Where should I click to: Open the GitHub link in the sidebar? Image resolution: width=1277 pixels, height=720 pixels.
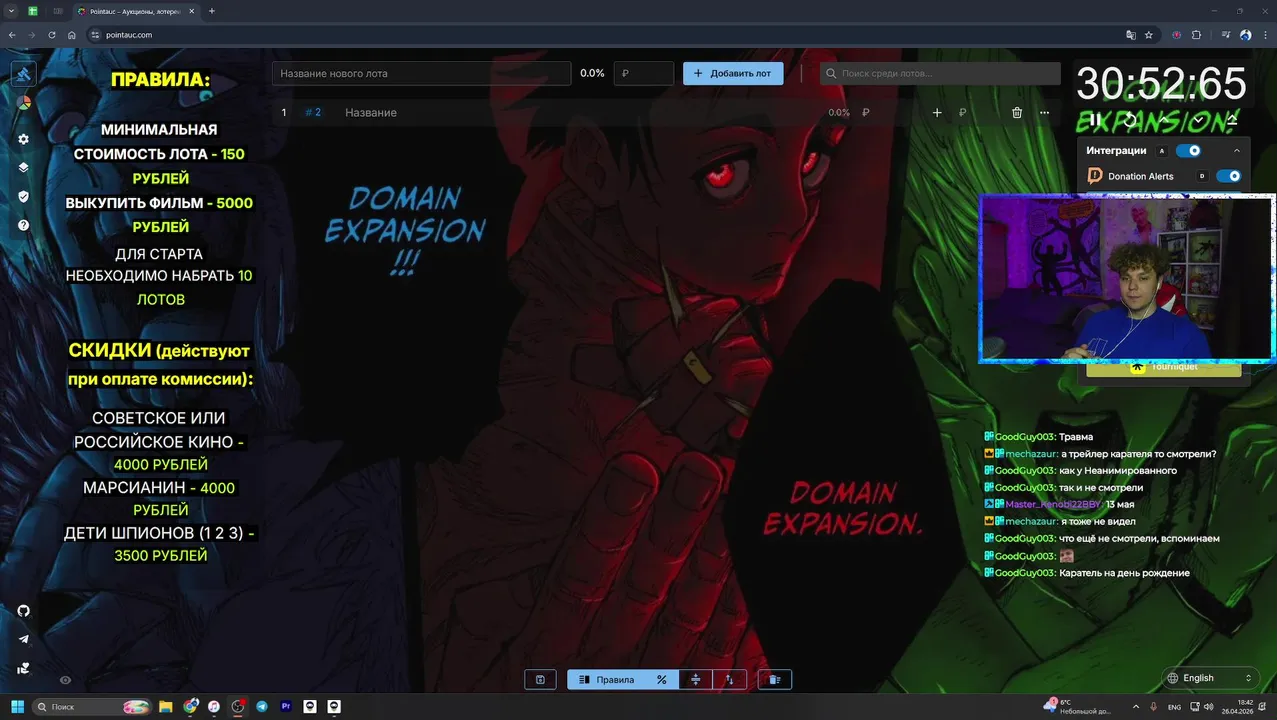pyautogui.click(x=24, y=611)
